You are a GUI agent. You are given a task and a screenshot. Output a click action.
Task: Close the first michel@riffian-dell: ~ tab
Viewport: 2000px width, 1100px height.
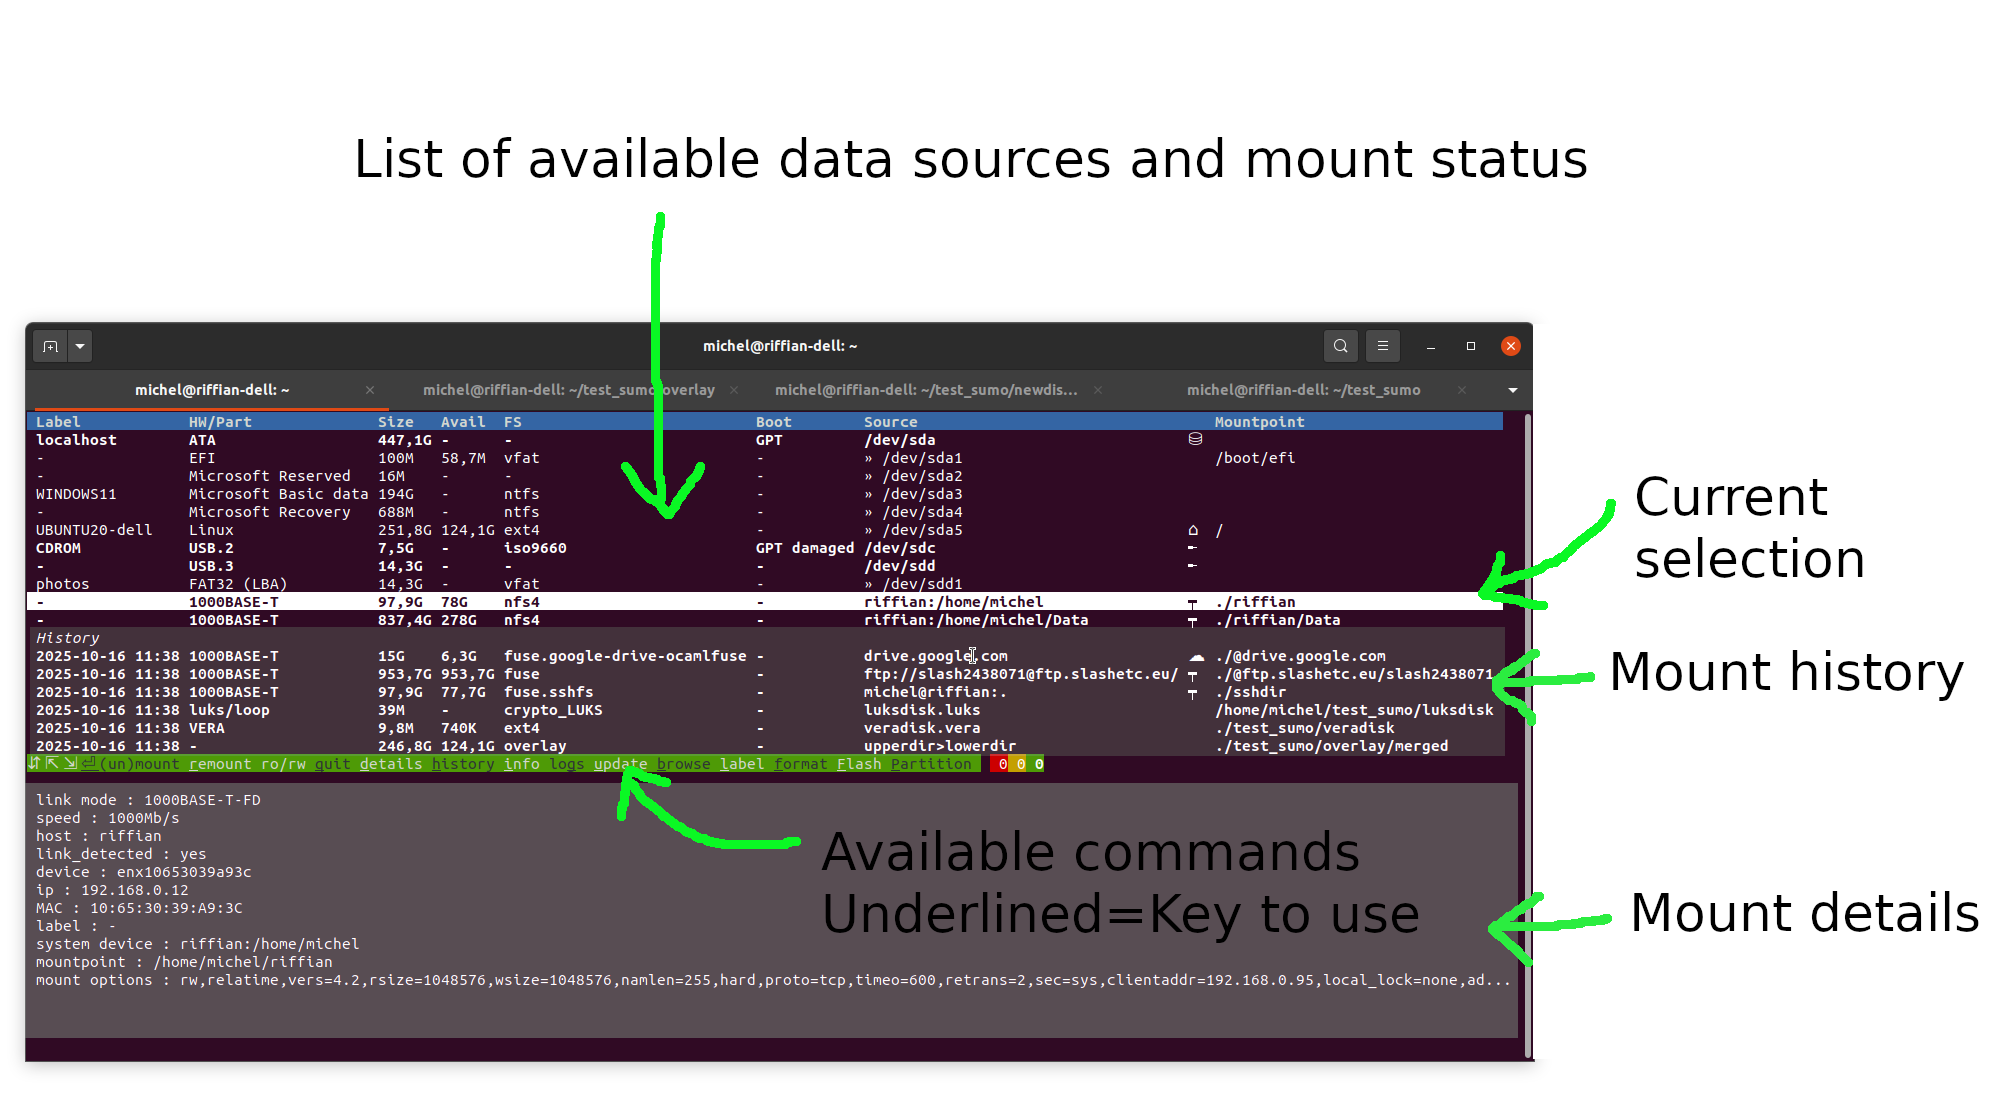pos(370,390)
